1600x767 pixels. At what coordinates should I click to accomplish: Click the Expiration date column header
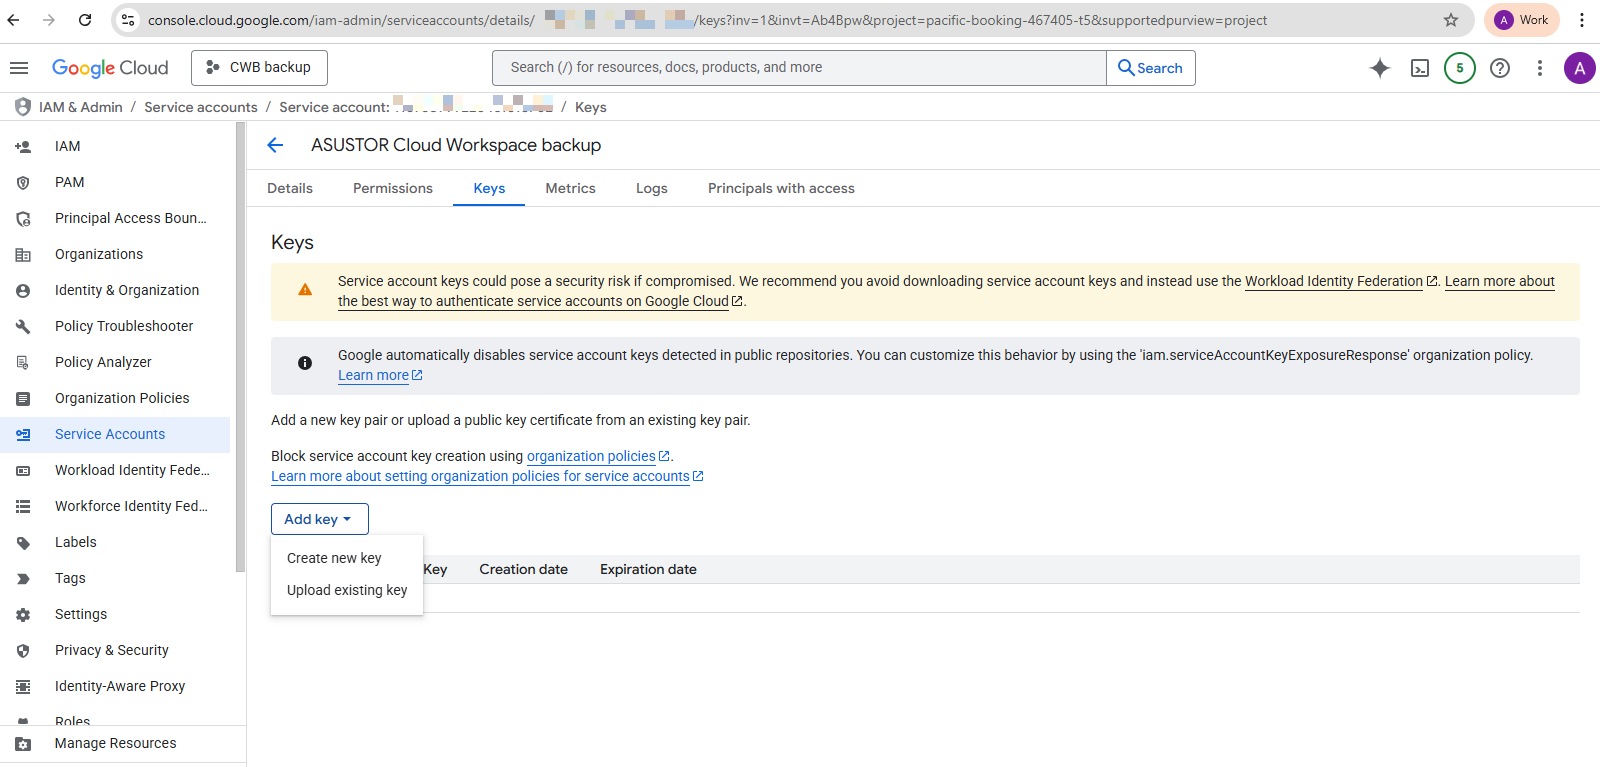649,569
